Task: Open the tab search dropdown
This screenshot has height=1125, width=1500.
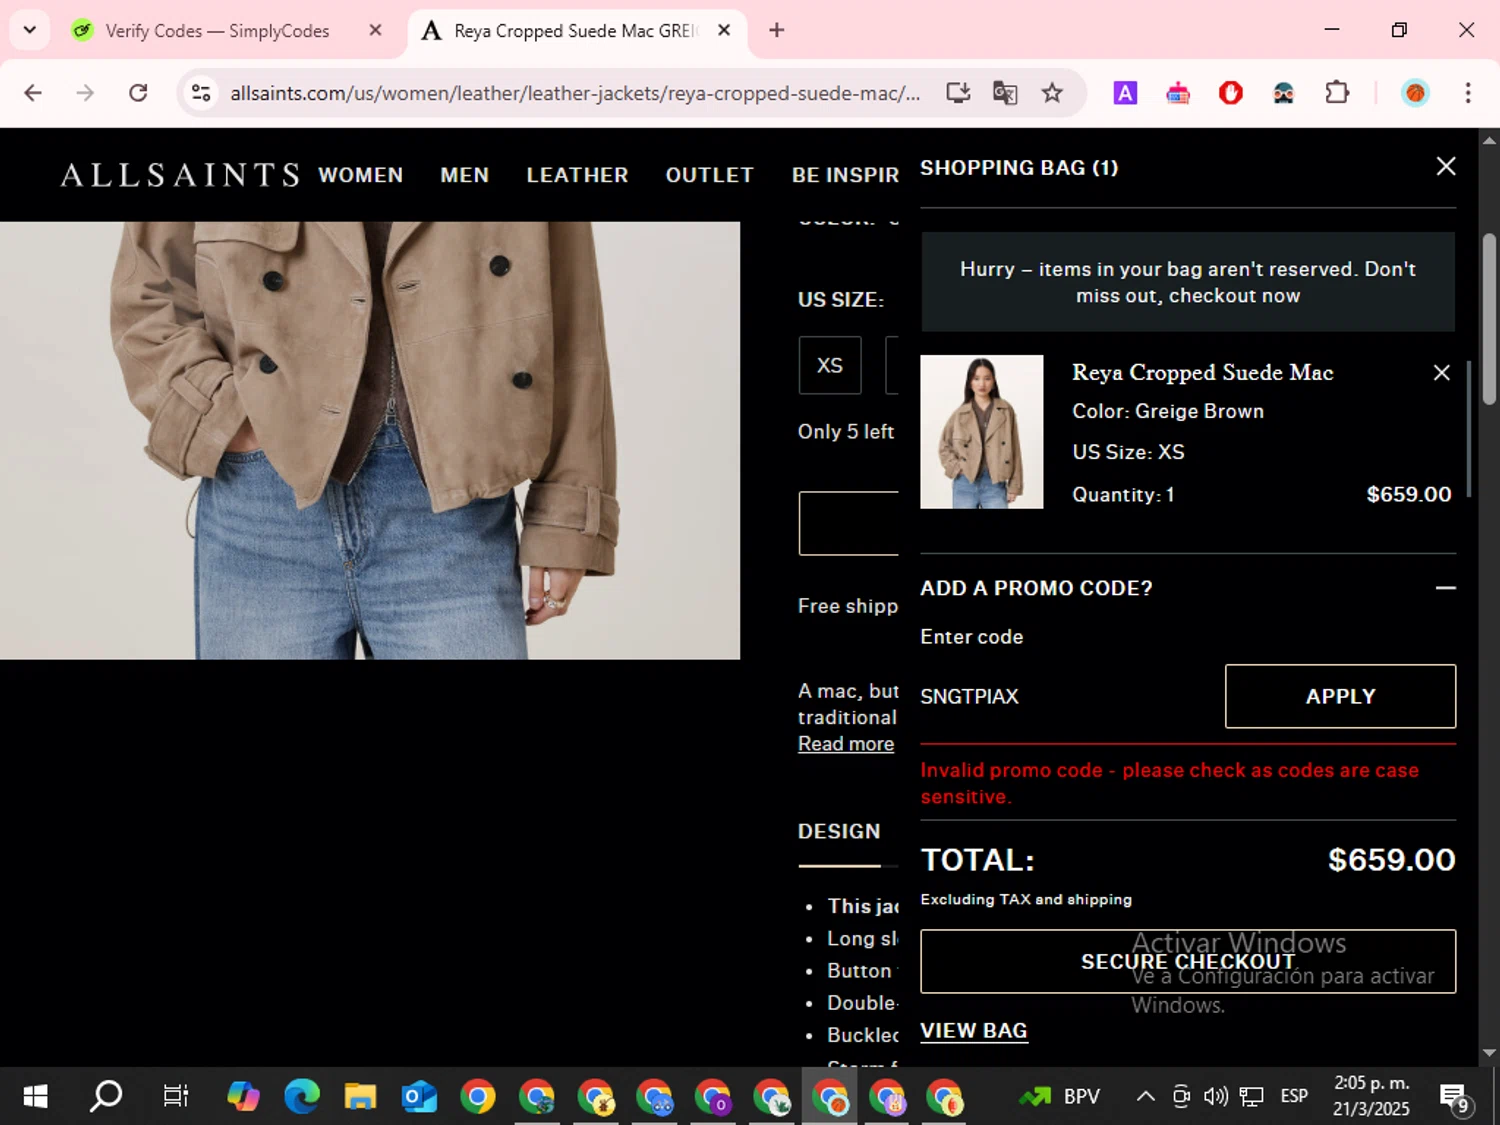Action: [x=29, y=30]
